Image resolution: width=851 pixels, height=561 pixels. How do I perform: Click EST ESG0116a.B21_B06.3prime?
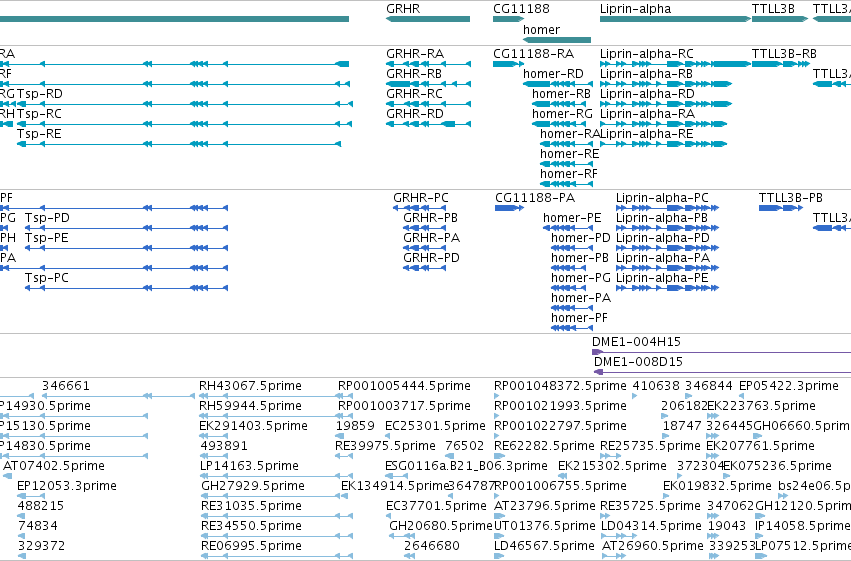pos(466,466)
